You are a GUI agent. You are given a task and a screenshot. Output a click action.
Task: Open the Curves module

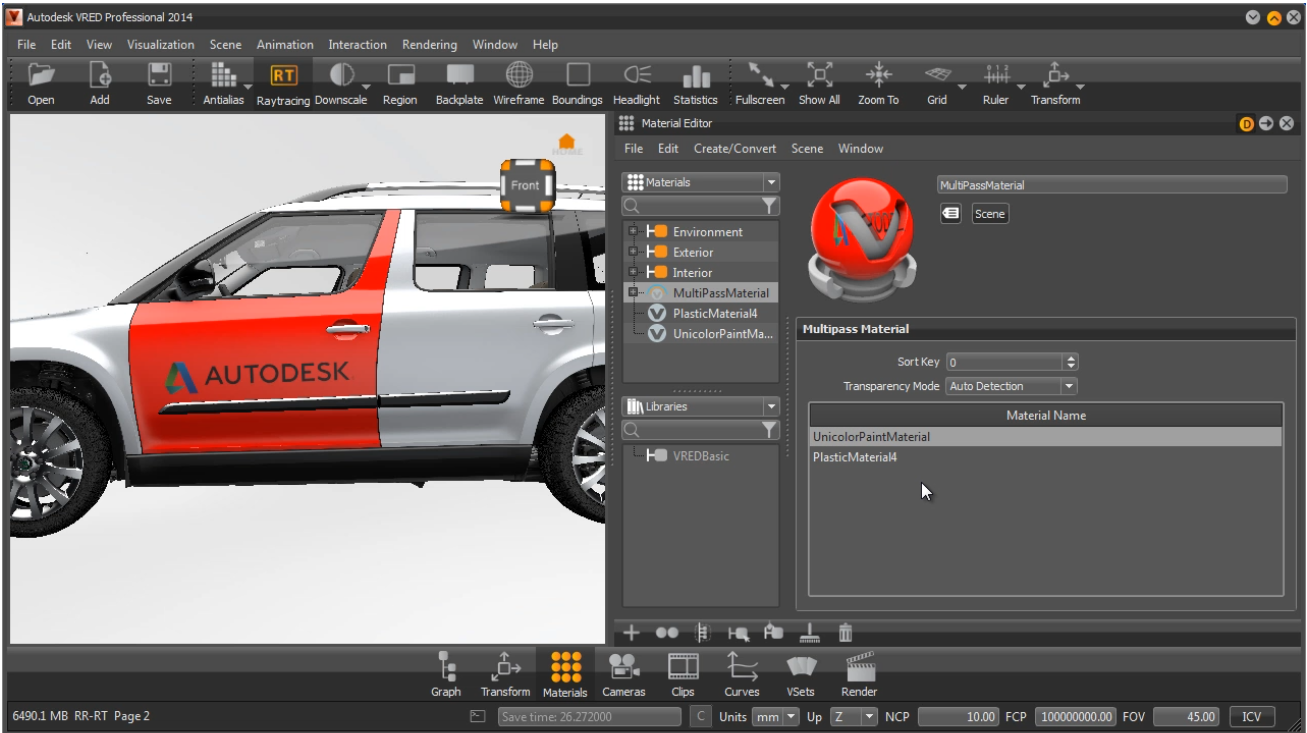(x=742, y=675)
